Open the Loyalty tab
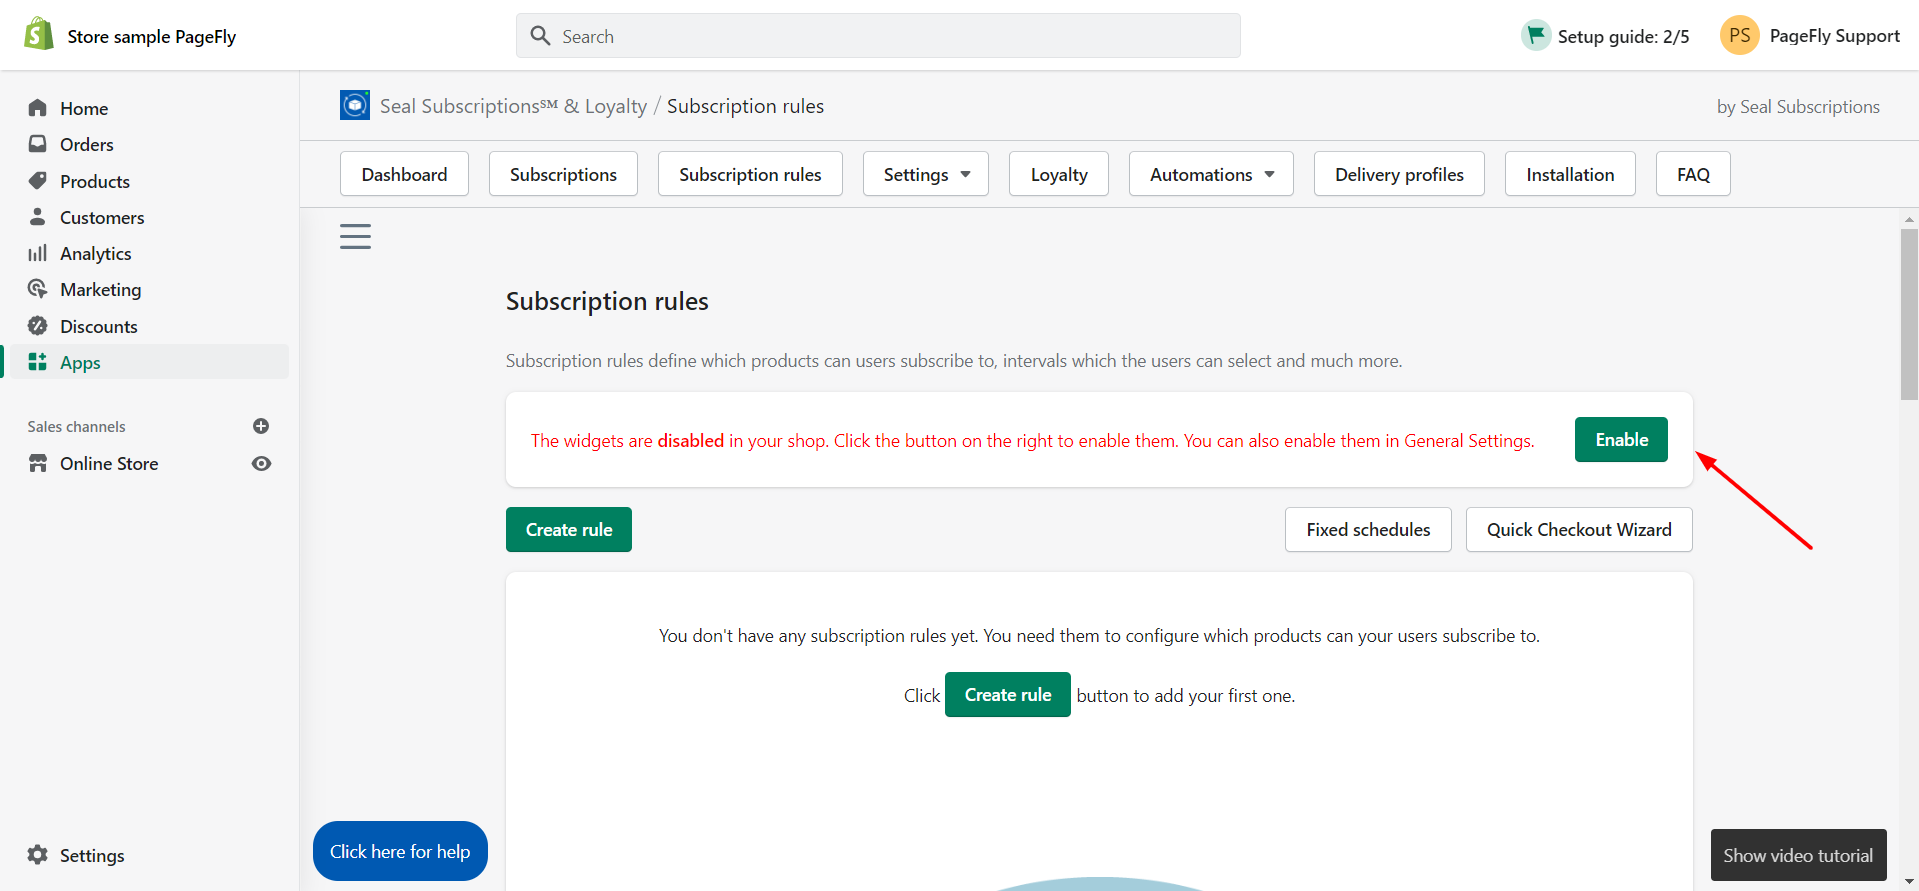The width and height of the screenshot is (1919, 891). pyautogui.click(x=1059, y=174)
